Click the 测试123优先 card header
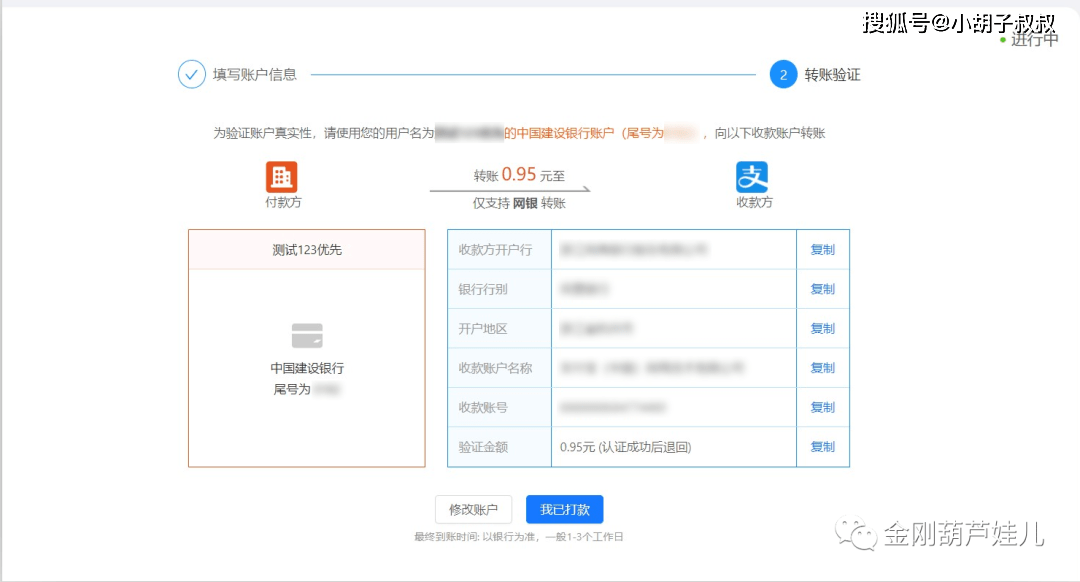Screen dimensions: 1080x582 [x=307, y=250]
